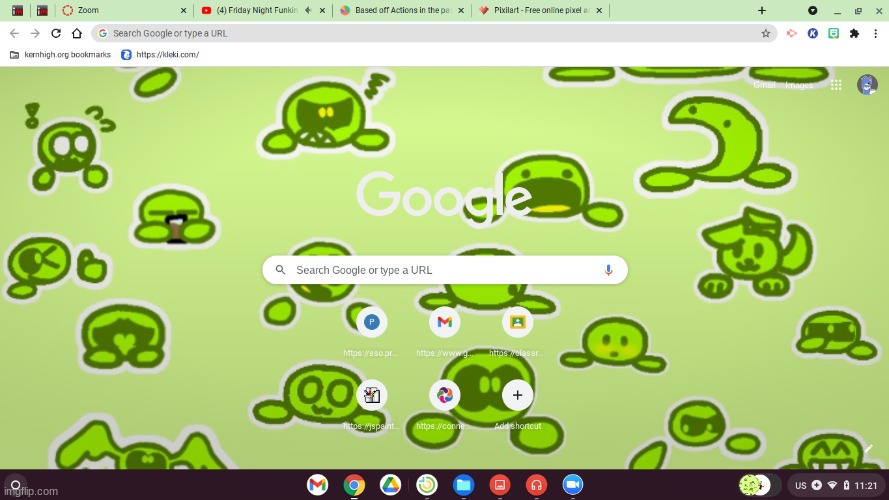Screen dimensions: 889x500
Task: Go to the Home page
Action: point(77,33)
